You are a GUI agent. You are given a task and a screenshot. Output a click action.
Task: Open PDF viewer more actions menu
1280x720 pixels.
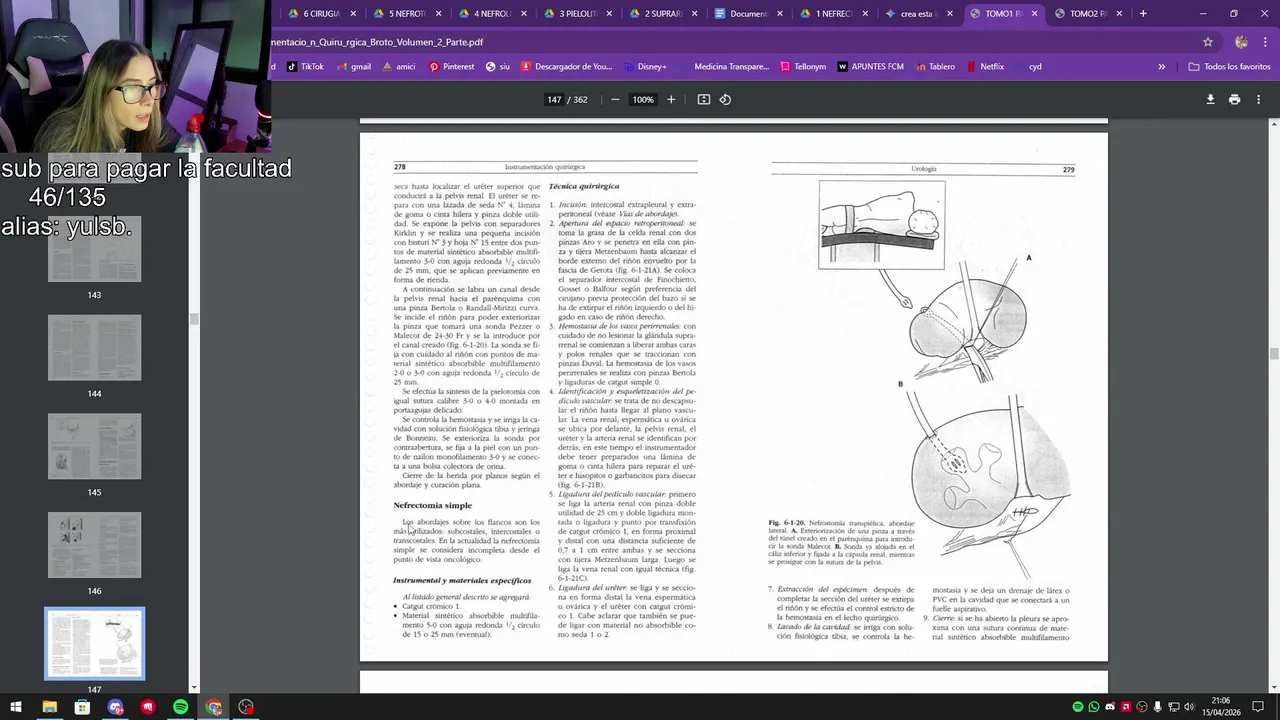click(1258, 100)
